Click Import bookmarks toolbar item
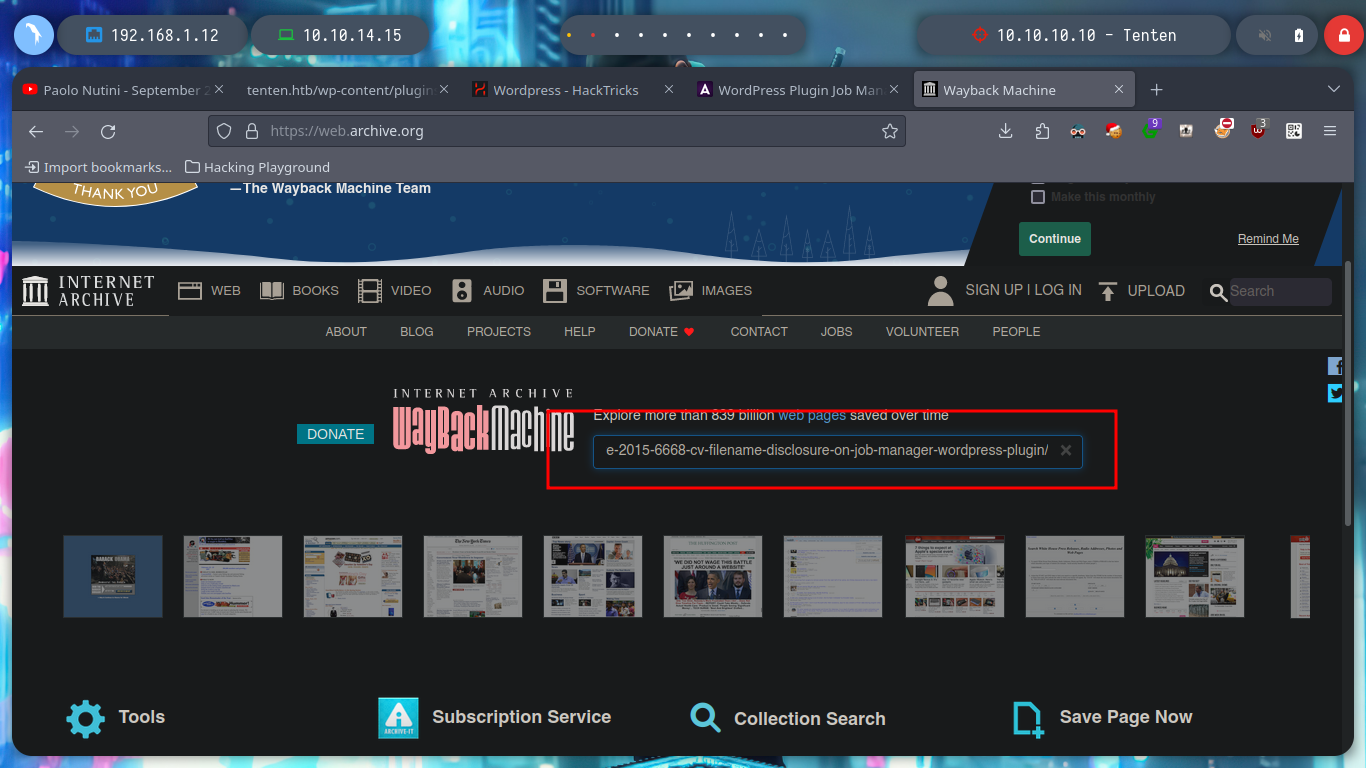 click(98, 167)
